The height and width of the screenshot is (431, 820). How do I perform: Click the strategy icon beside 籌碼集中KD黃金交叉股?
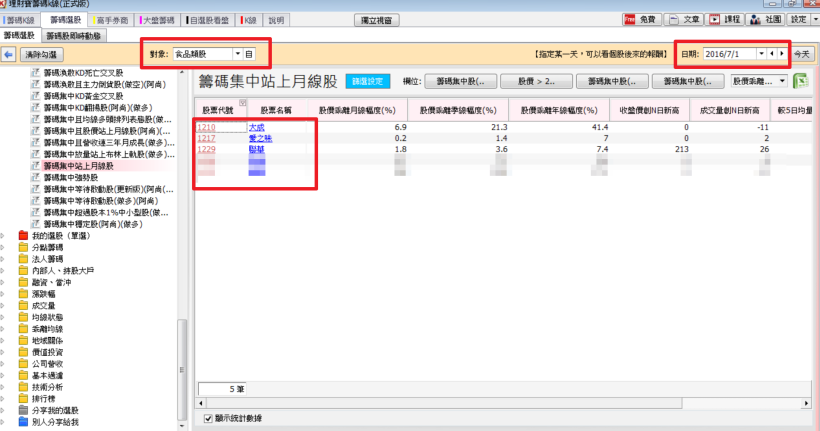(36, 96)
